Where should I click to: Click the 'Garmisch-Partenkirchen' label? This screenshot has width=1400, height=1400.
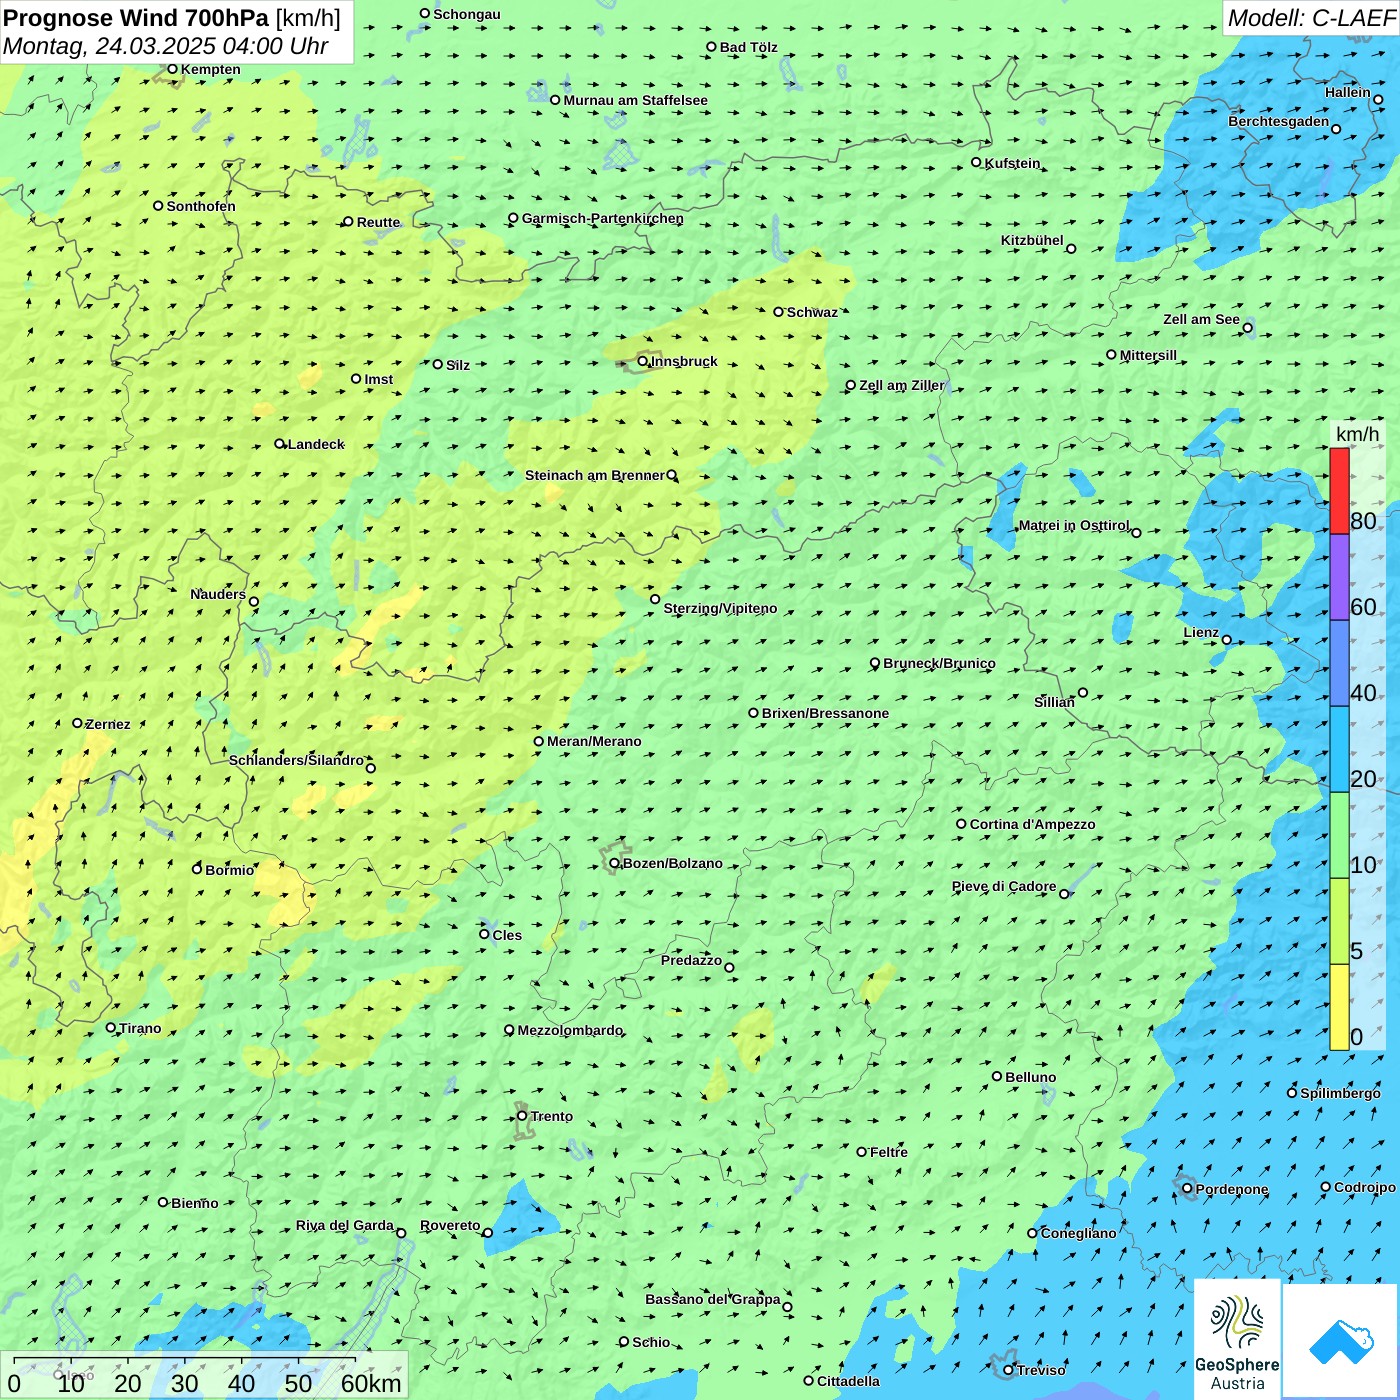pos(603,218)
